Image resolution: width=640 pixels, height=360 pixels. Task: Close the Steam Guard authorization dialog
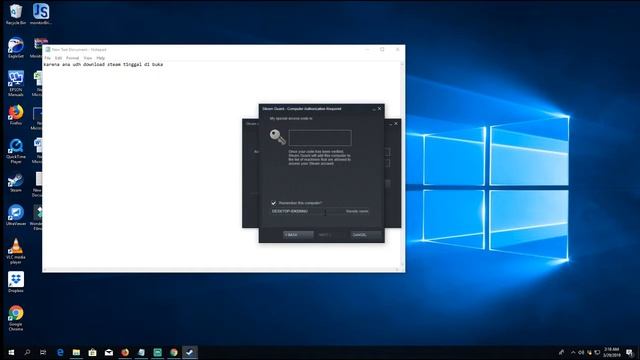(380, 109)
